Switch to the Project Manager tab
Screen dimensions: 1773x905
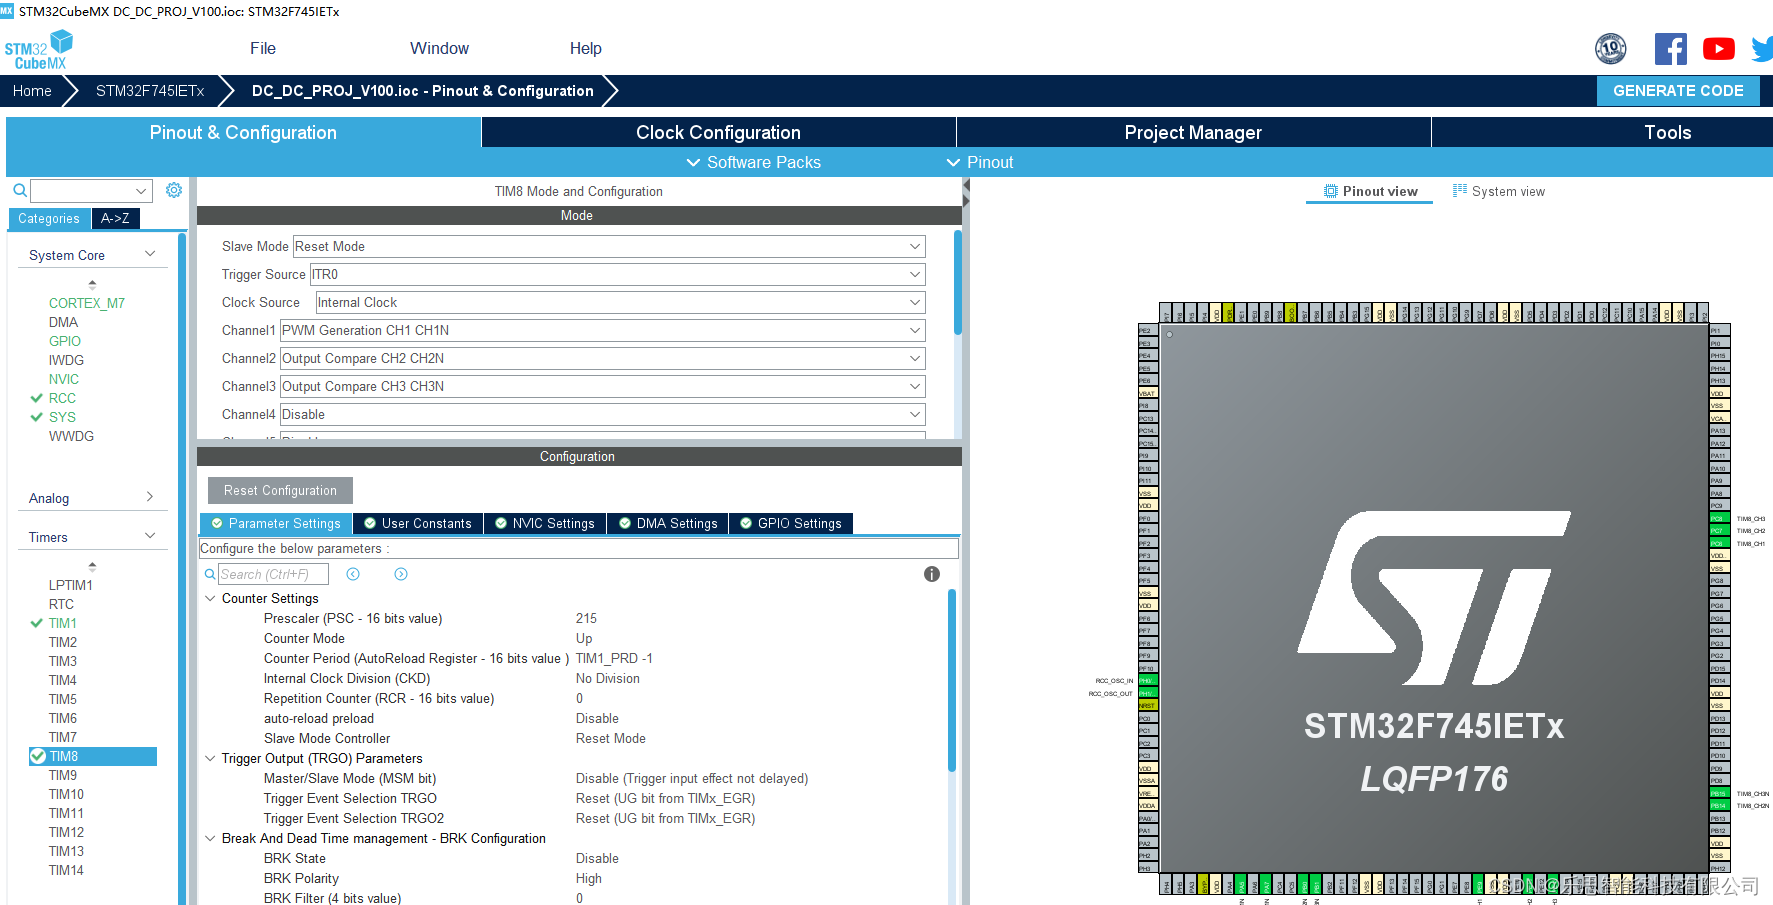1193,132
